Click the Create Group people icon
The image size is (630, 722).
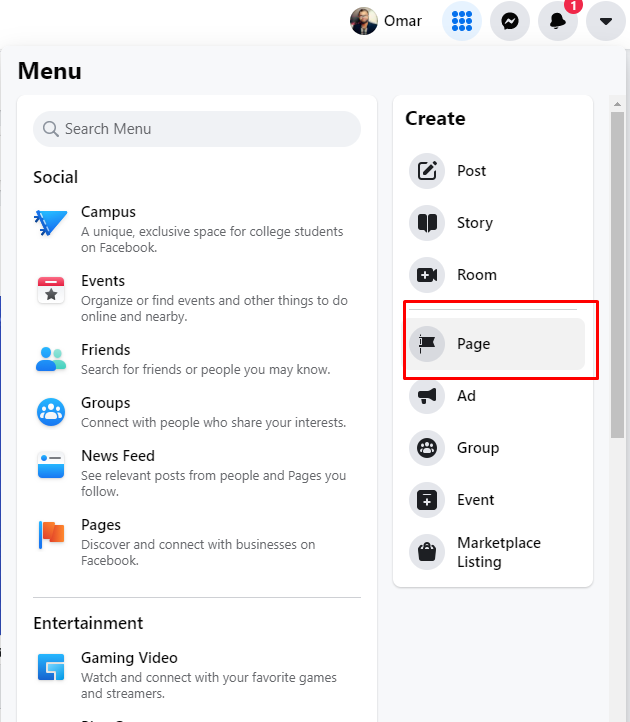click(x=427, y=448)
